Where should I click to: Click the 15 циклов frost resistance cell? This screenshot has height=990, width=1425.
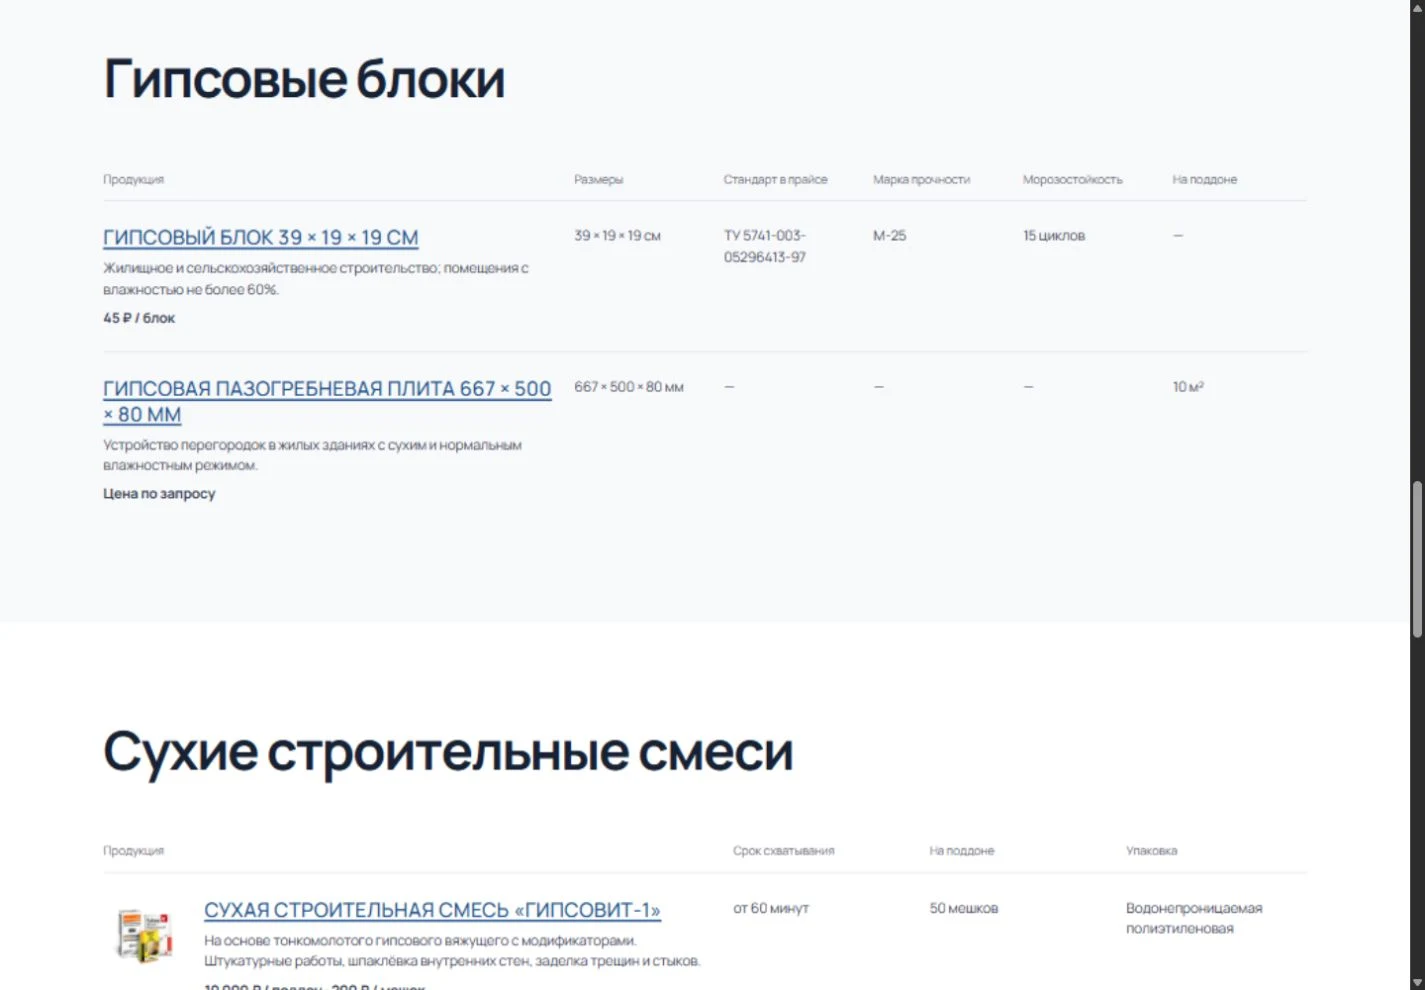(x=1053, y=236)
